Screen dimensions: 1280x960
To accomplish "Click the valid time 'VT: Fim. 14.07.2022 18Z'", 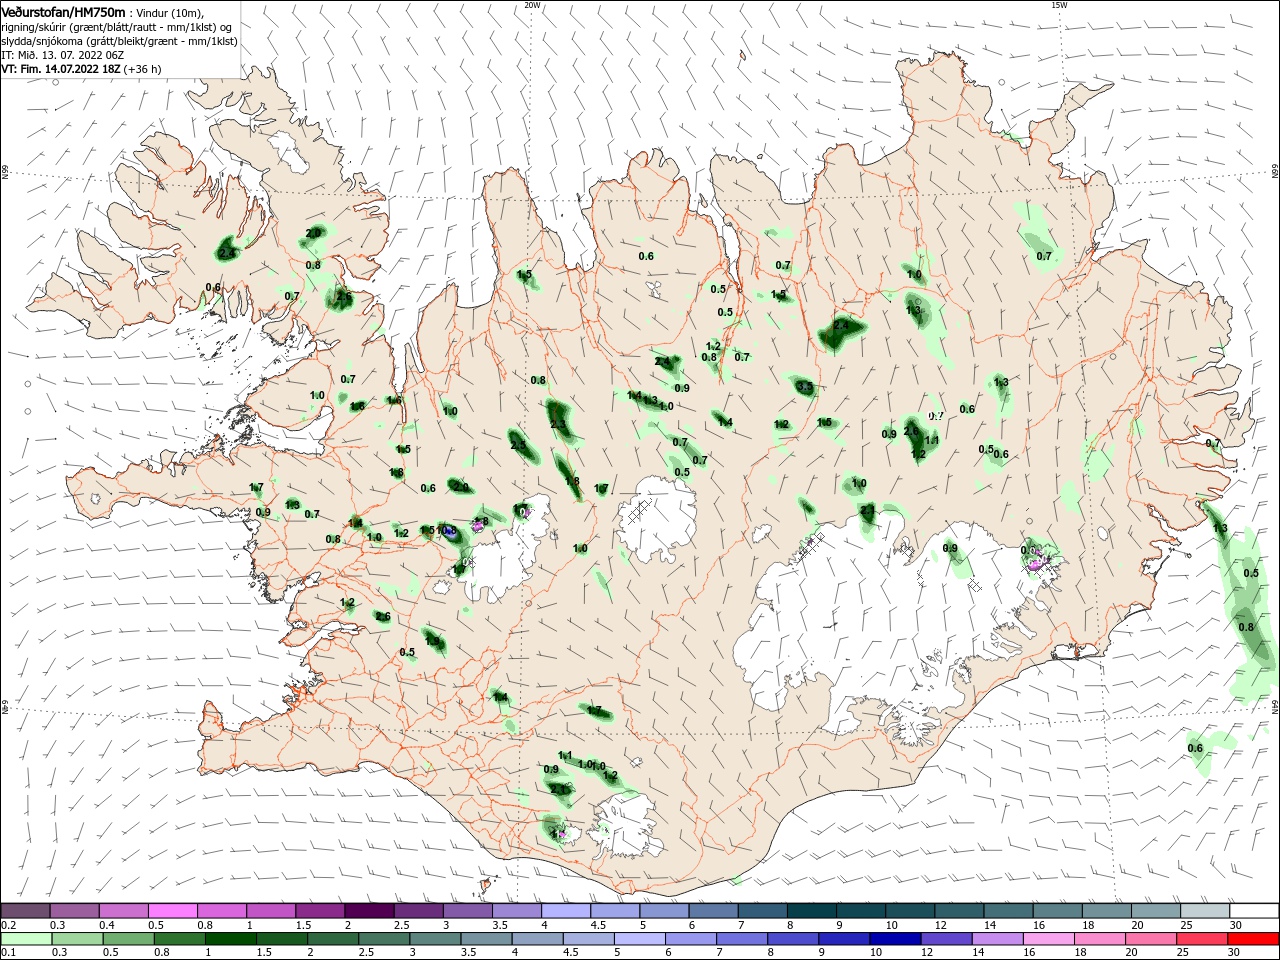I will pos(62,69).
